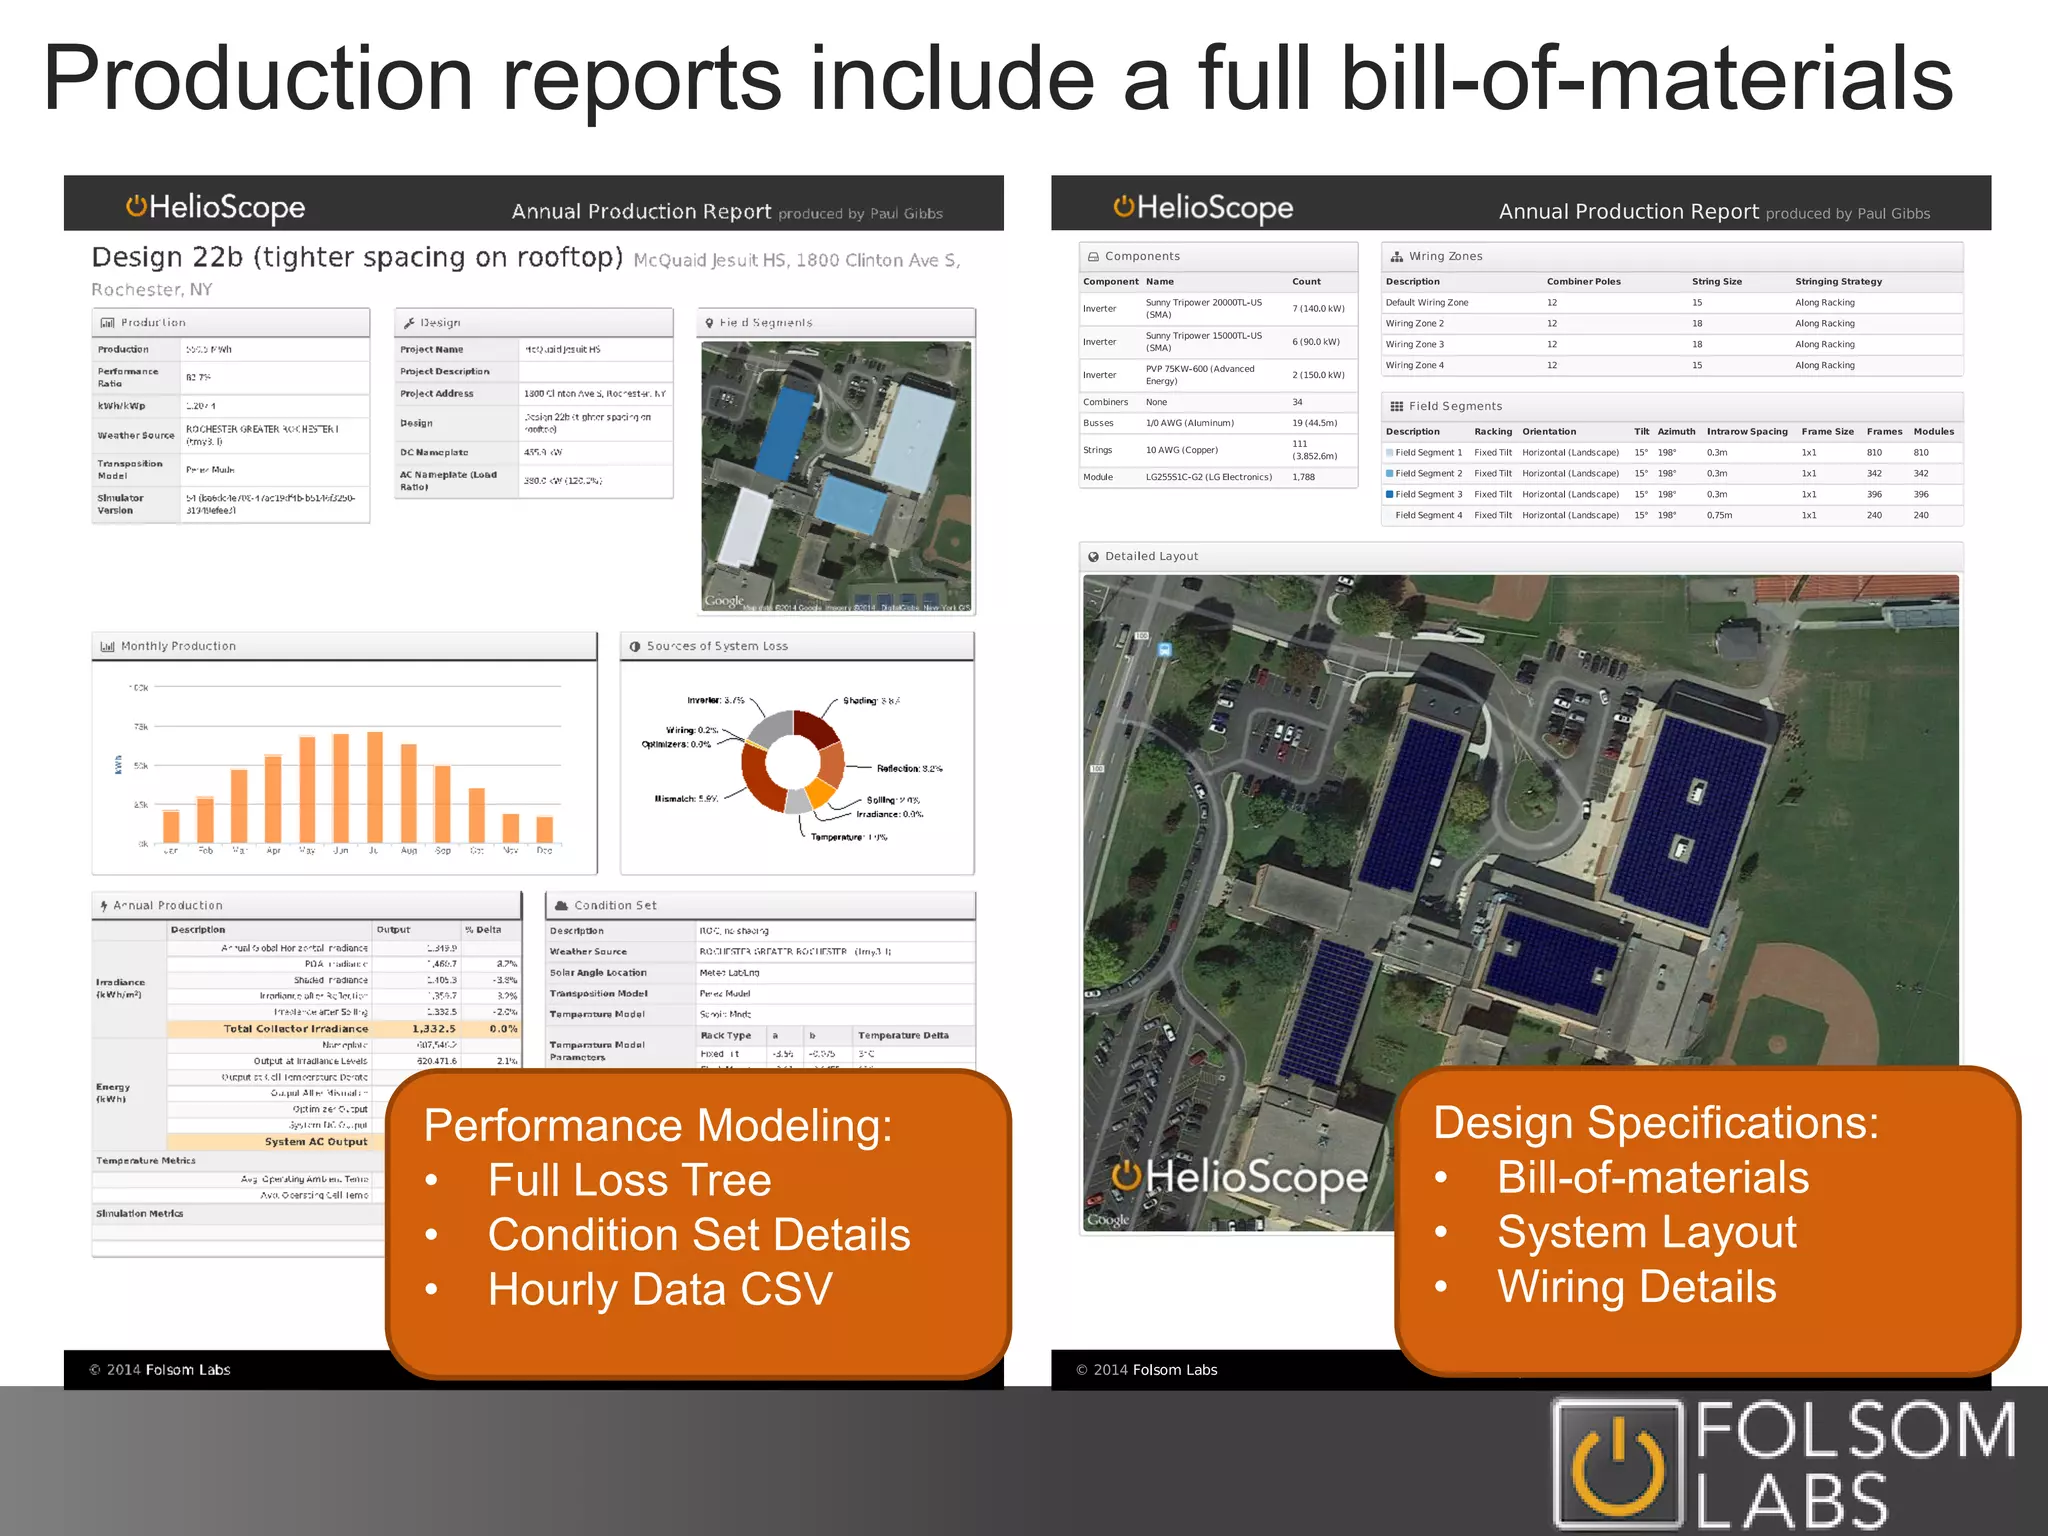This screenshot has width=2048, height=1536.
Task: Click the Field Segment 1 light blue color swatch
Action: [1389, 453]
